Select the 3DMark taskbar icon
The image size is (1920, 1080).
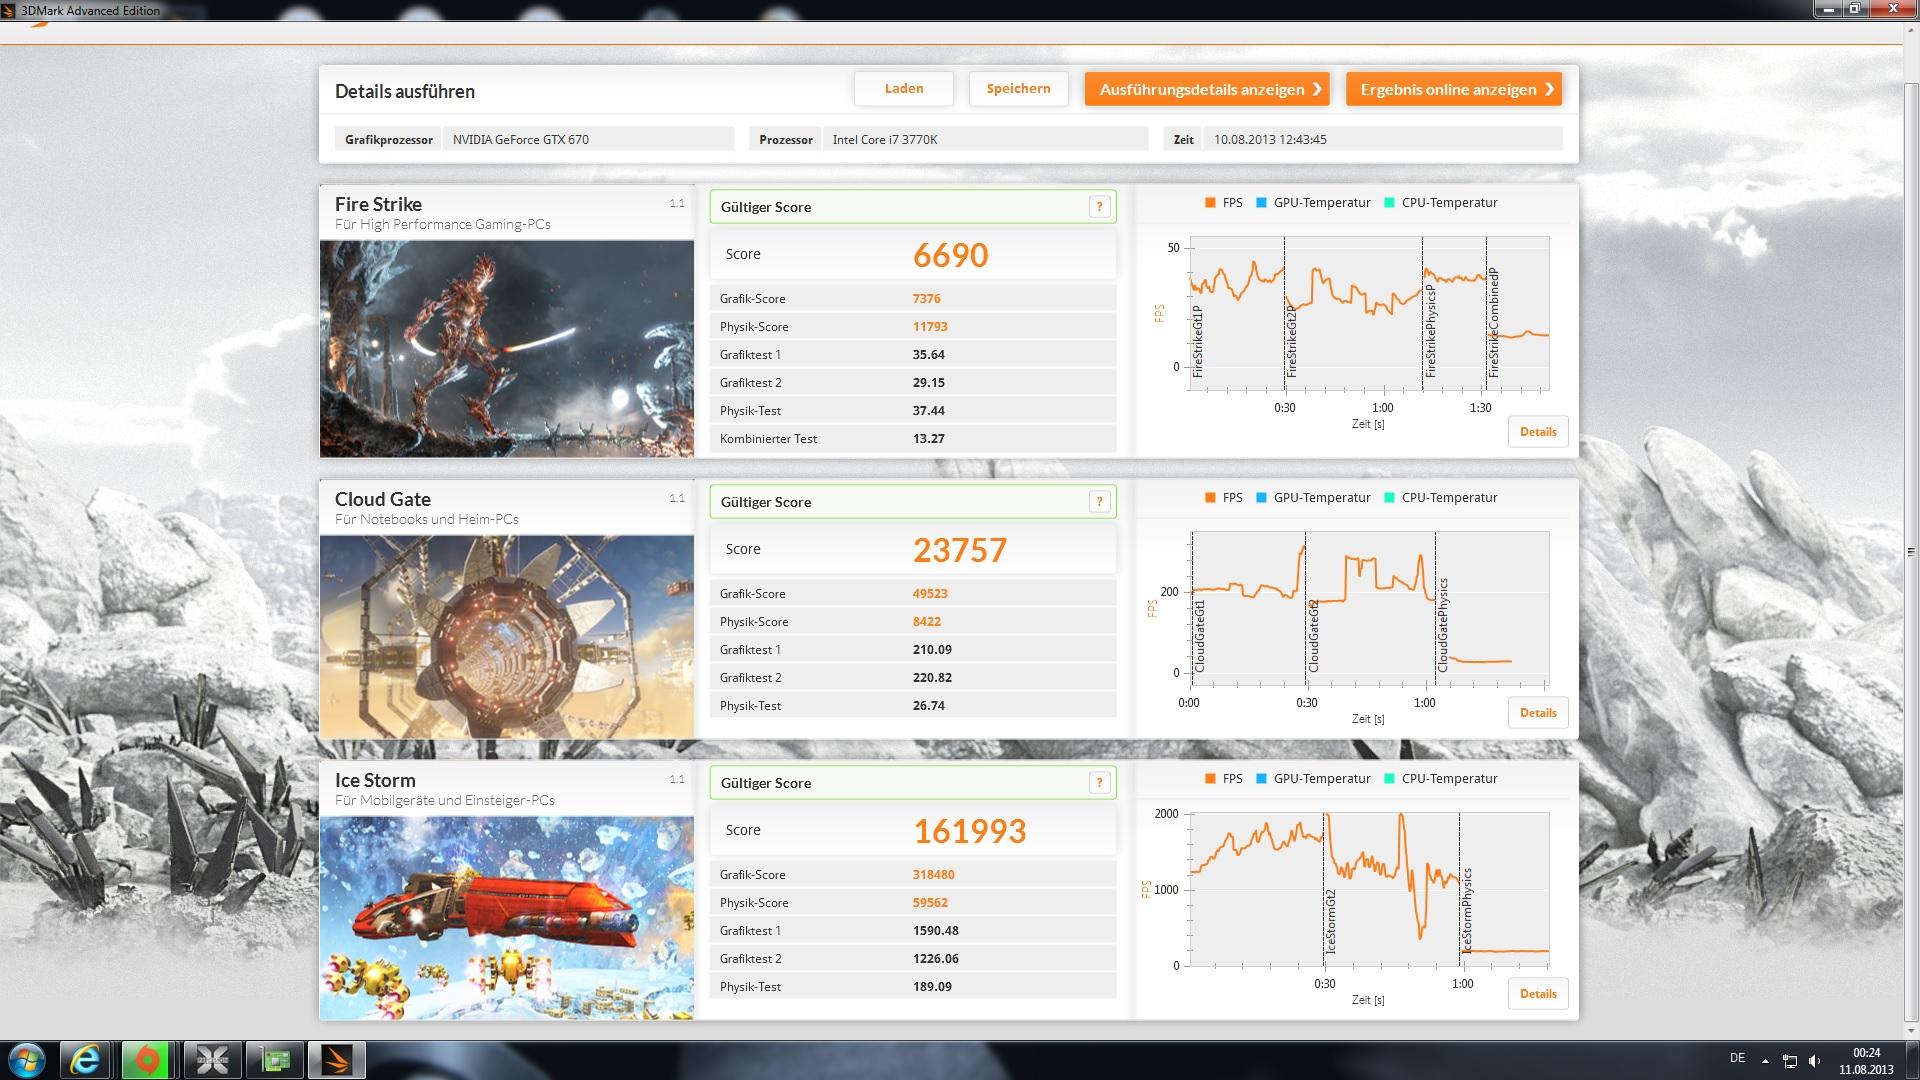pyautogui.click(x=337, y=1060)
